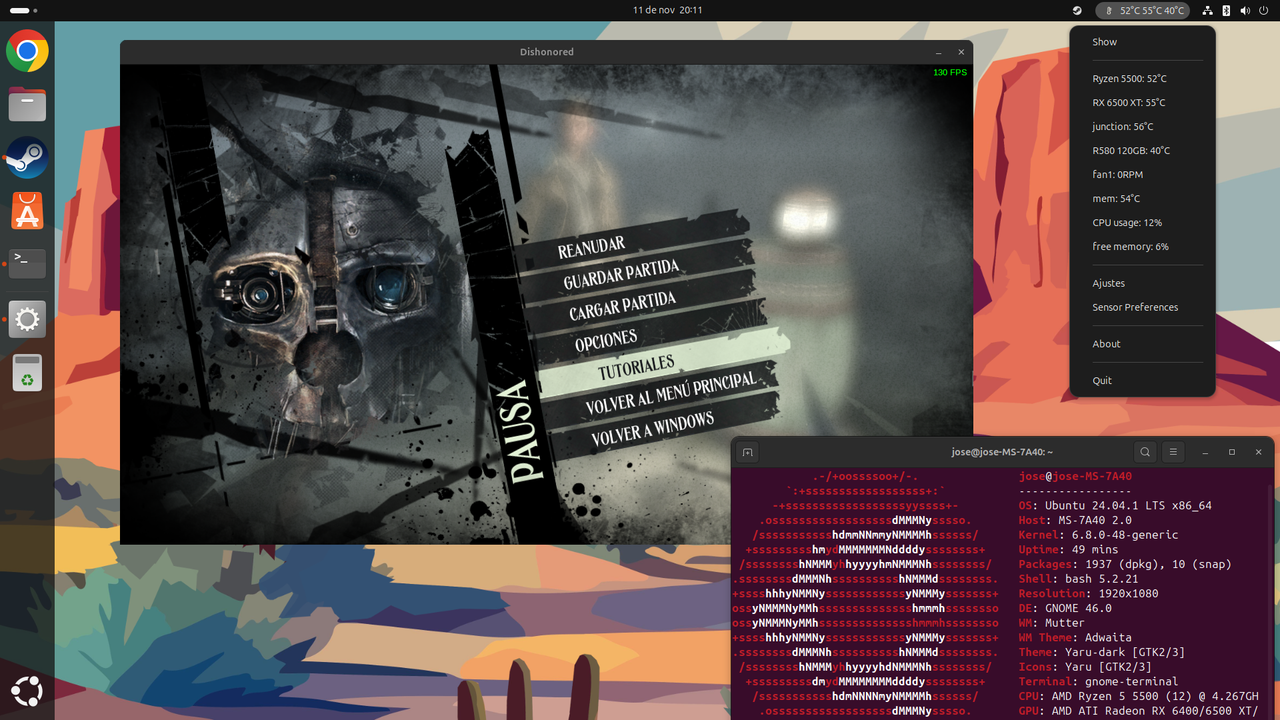Click the CPU: AMD Ryzen 5 5500 line

[1139, 696]
